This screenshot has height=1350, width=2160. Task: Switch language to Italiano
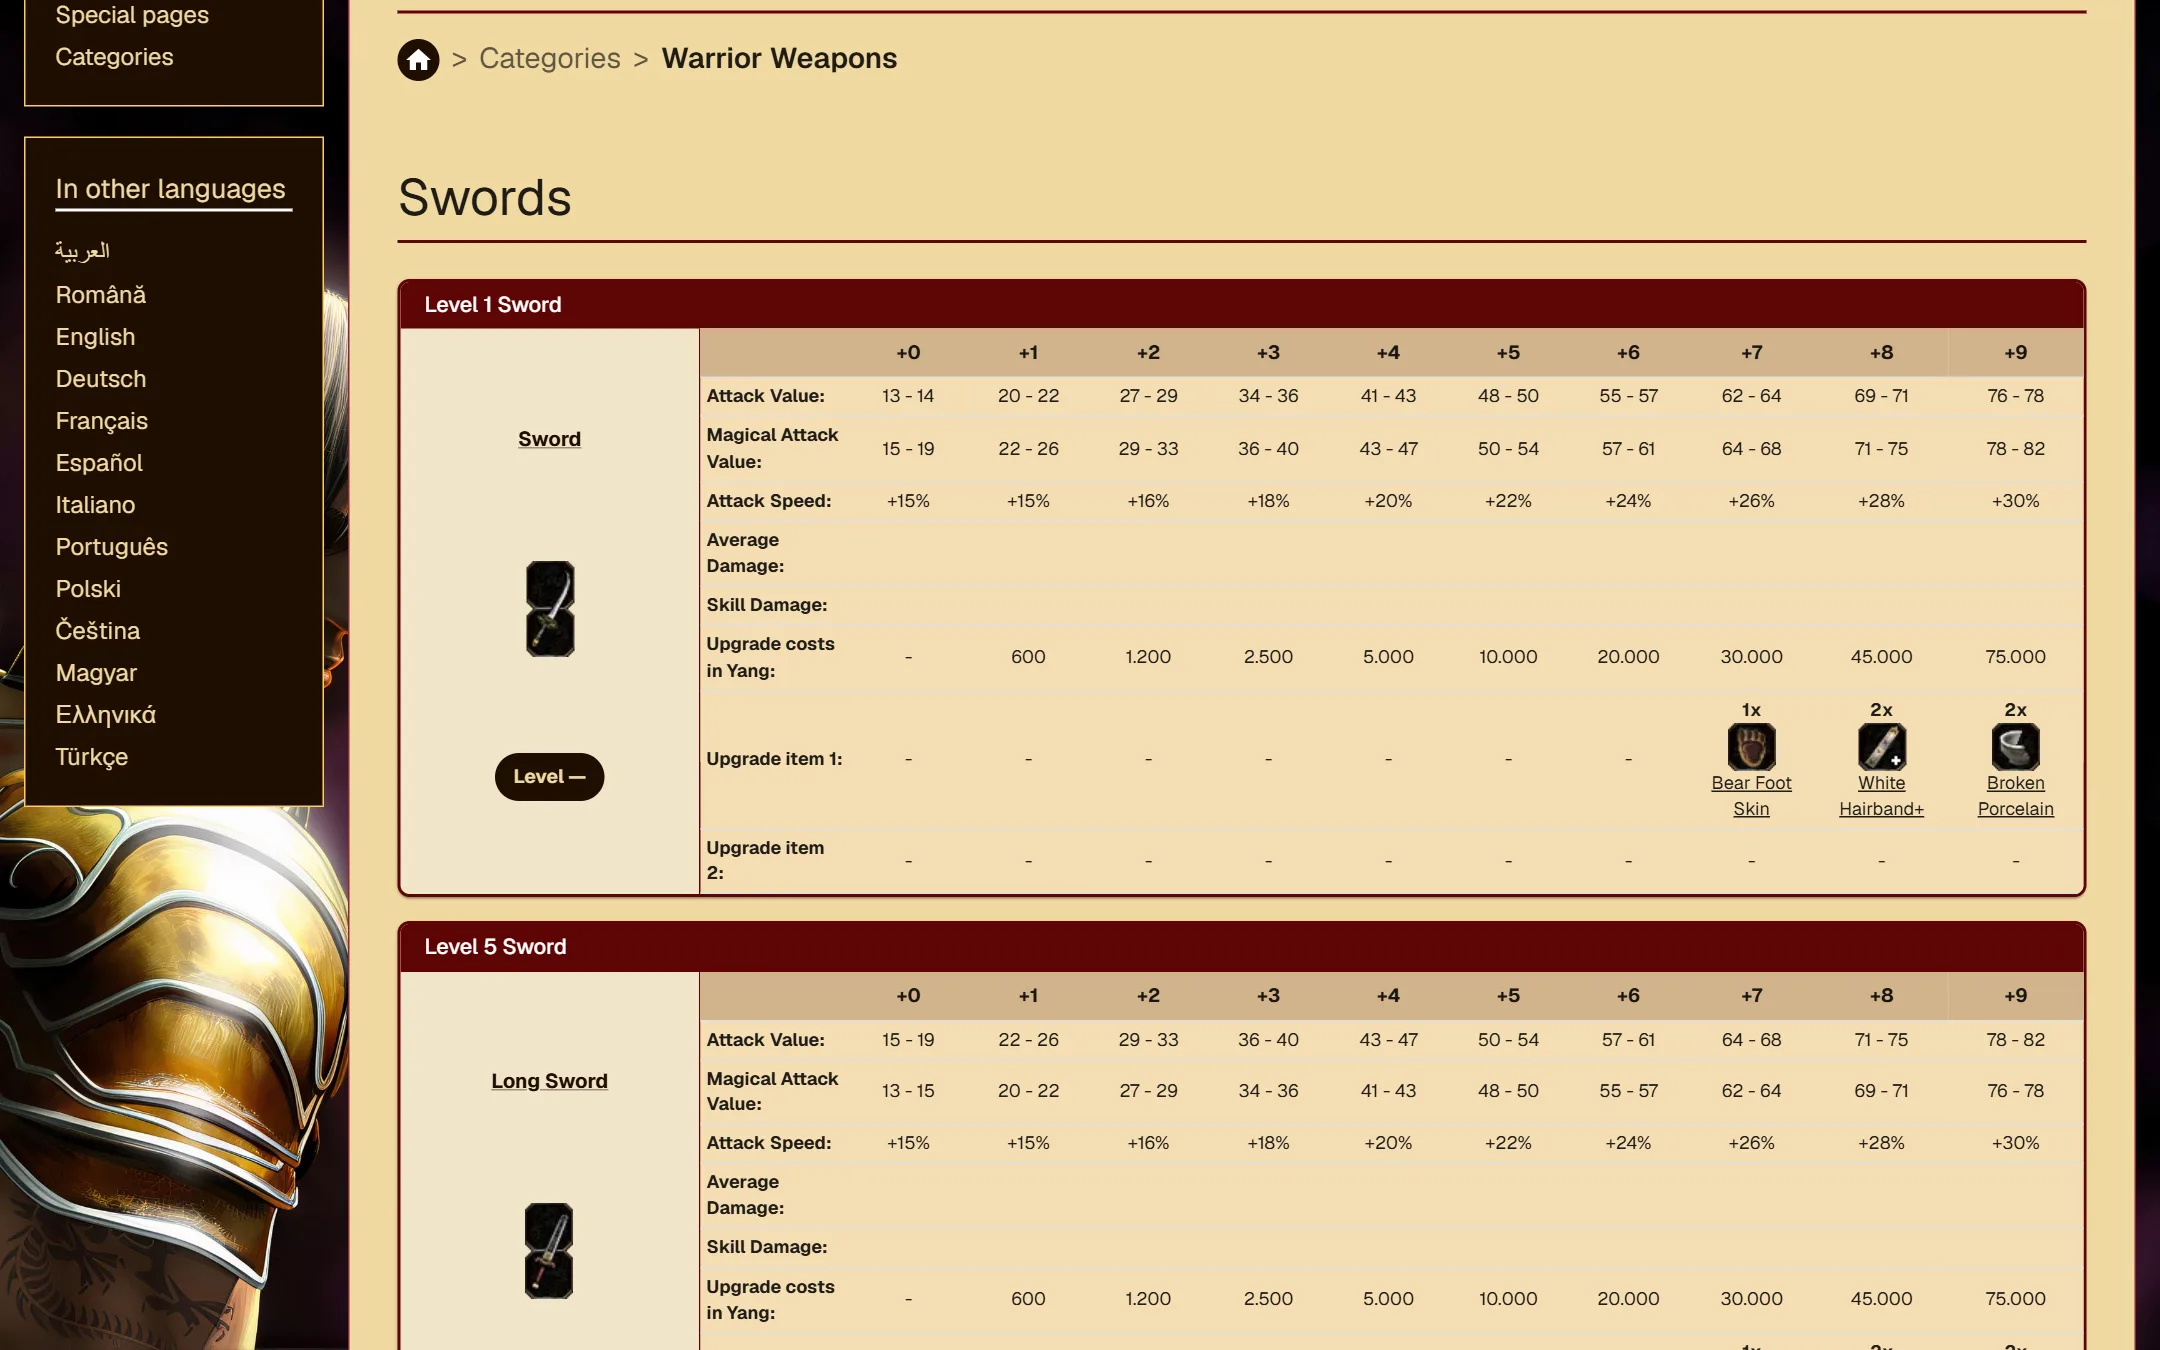click(95, 504)
